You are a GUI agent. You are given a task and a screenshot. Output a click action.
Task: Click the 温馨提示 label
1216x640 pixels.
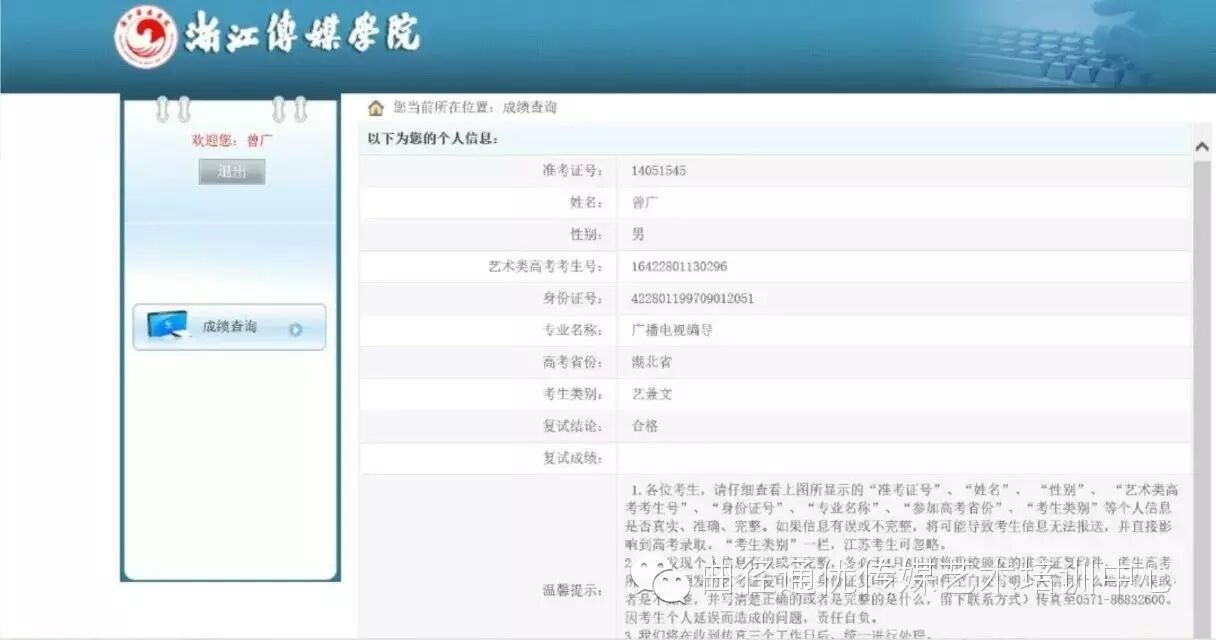click(x=573, y=591)
